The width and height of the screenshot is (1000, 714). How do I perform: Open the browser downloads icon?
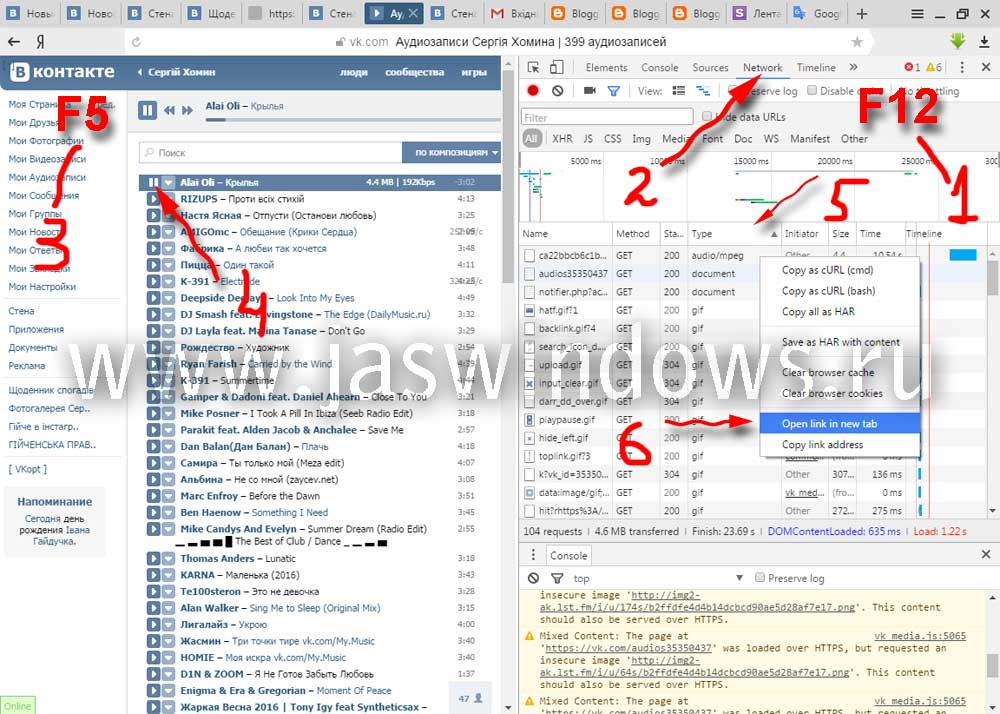pyautogui.click(x=985, y=42)
